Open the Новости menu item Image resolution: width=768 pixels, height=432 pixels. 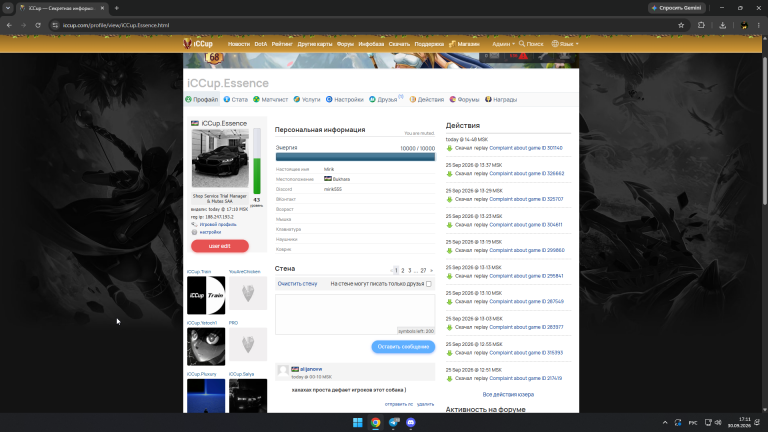point(239,44)
